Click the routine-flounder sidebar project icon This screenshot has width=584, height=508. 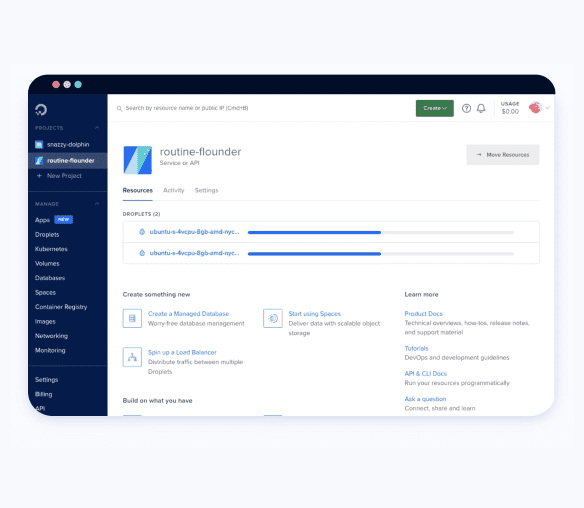[x=39, y=161]
